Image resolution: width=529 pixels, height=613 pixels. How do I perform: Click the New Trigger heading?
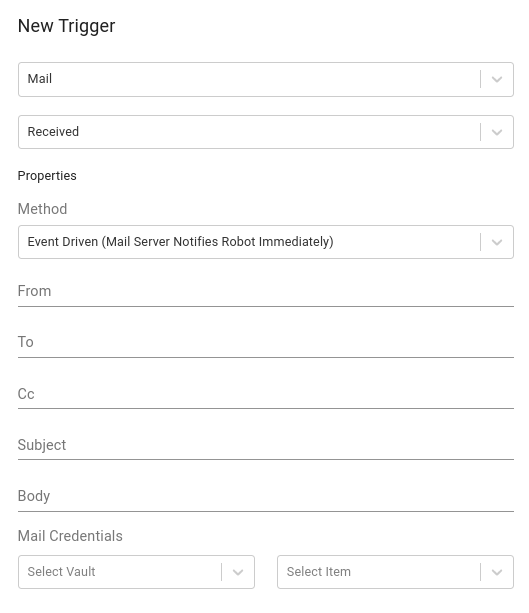pos(66,26)
